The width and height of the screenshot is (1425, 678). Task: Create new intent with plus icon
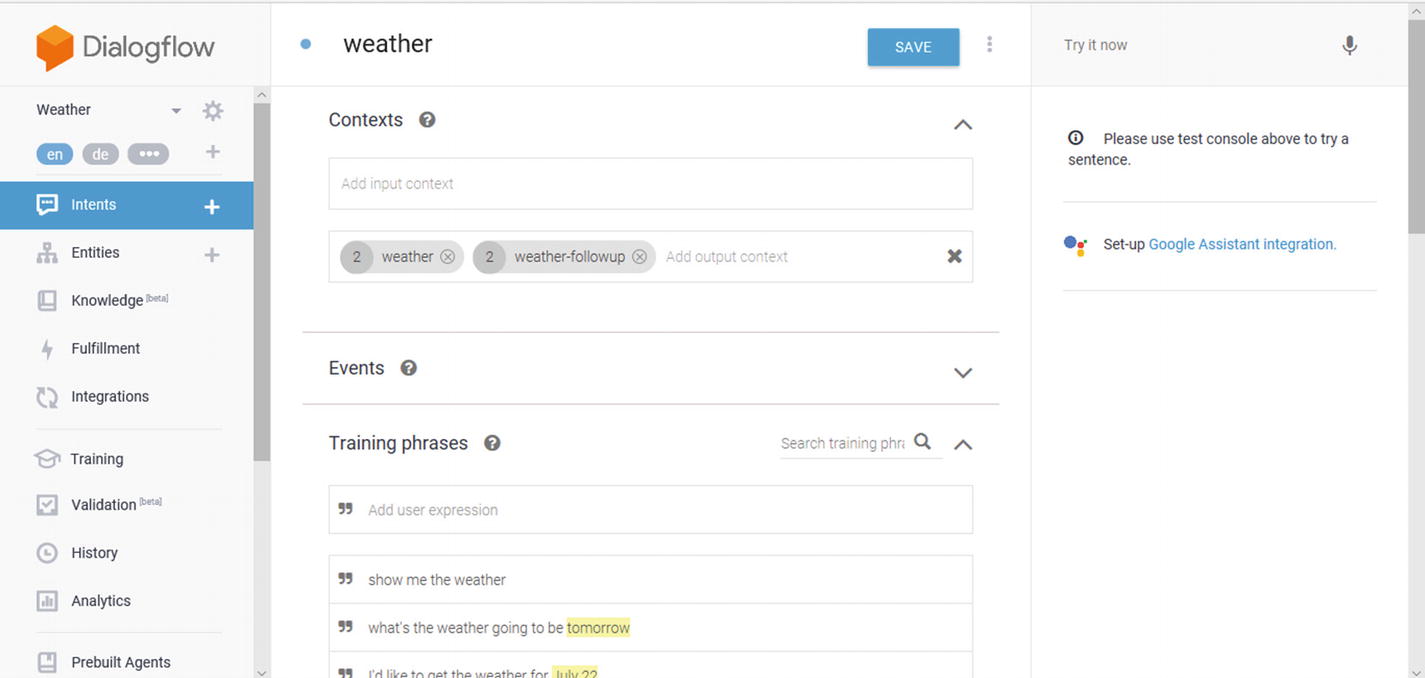coord(212,206)
